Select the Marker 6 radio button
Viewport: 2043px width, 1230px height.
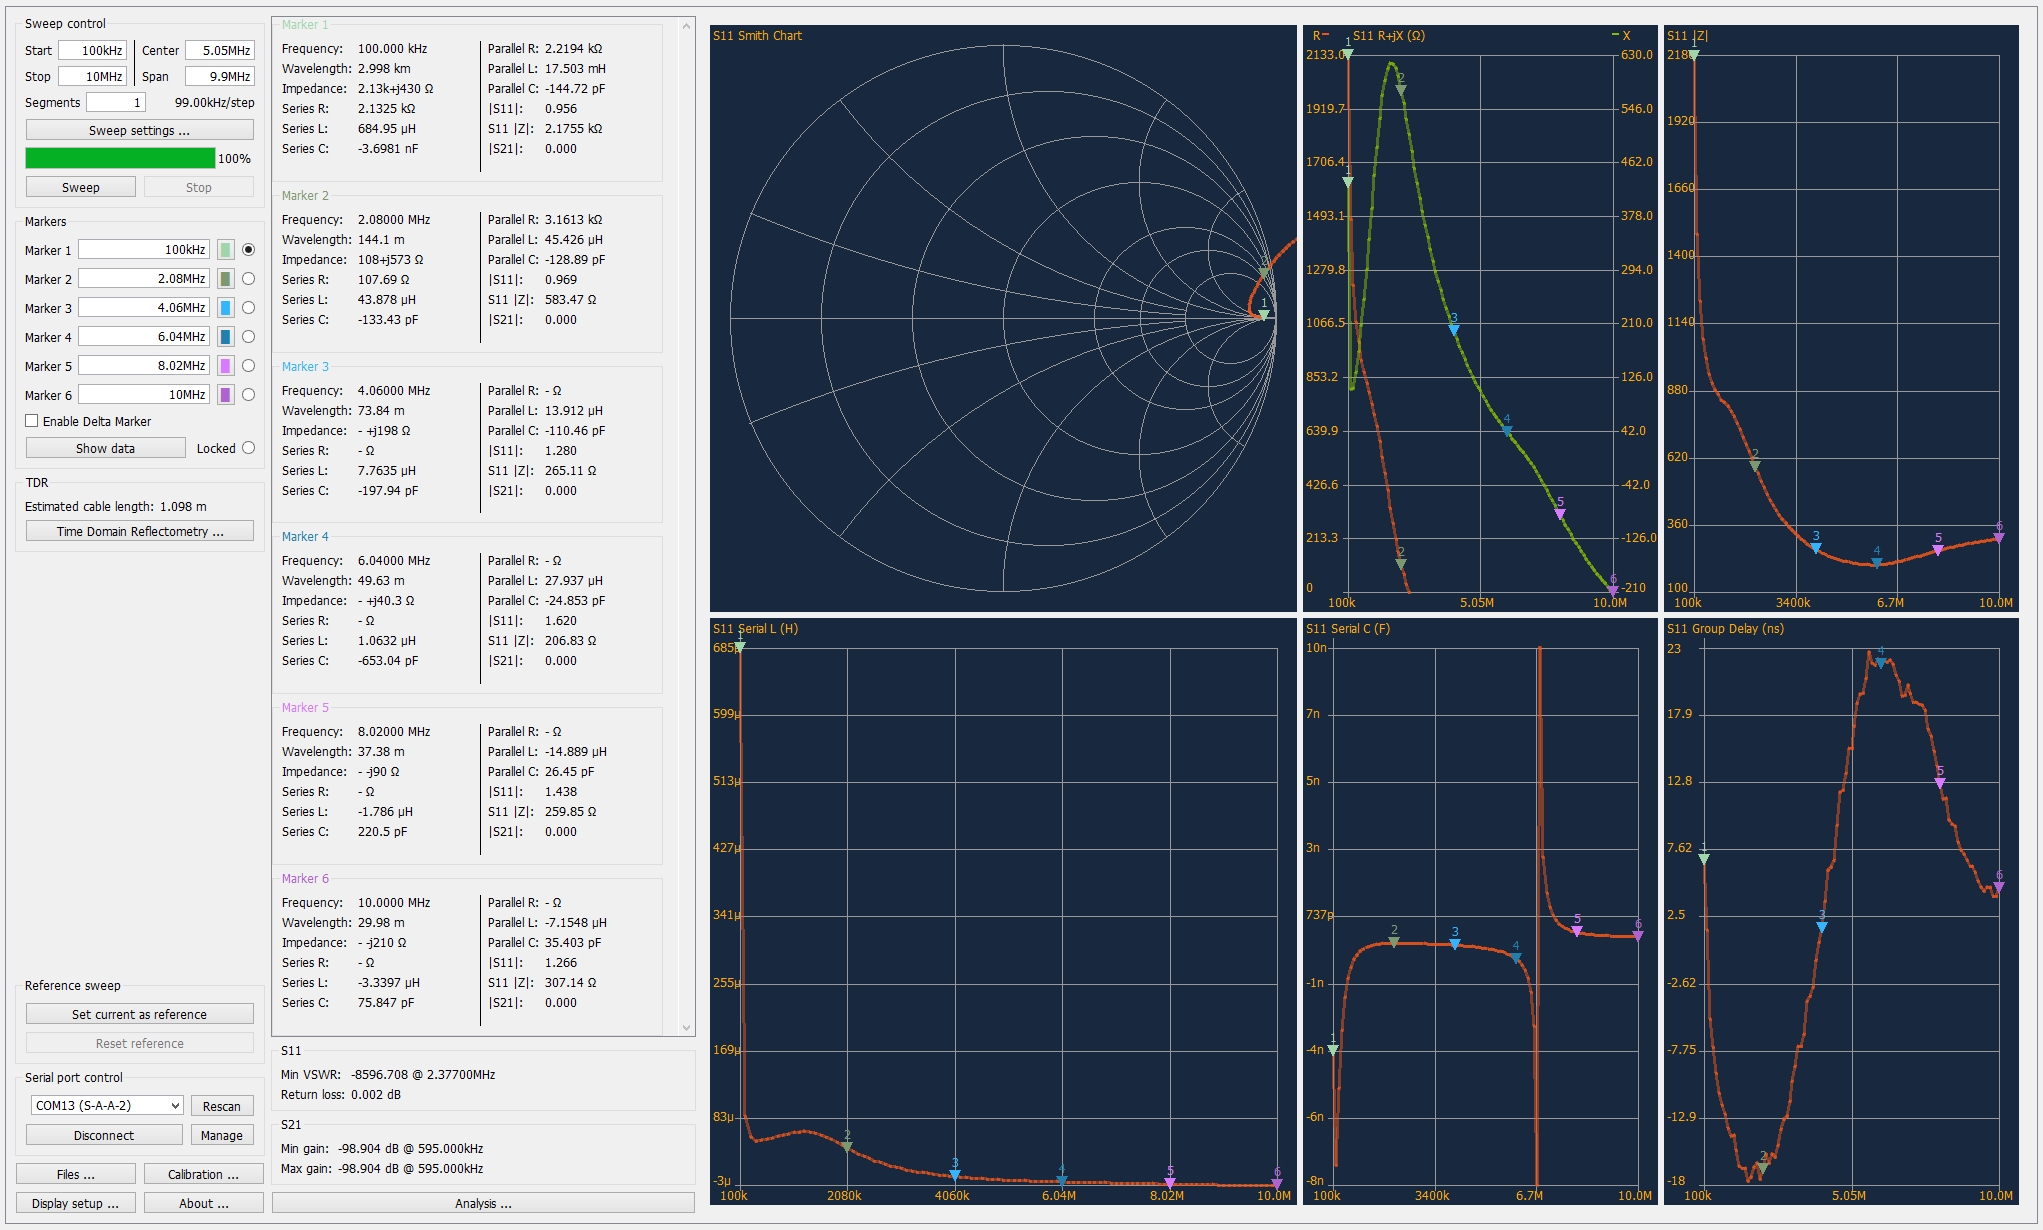point(248,395)
